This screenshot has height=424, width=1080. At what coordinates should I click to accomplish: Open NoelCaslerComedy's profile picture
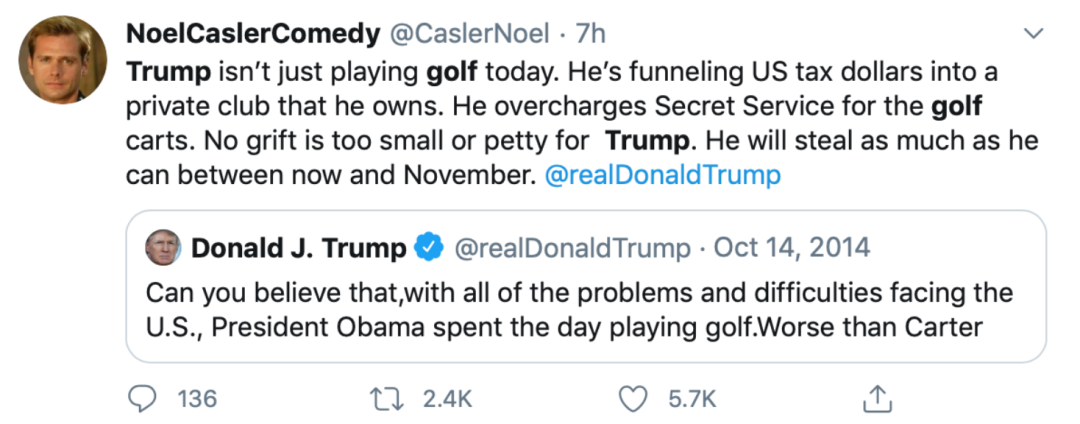pyautogui.click(x=63, y=59)
